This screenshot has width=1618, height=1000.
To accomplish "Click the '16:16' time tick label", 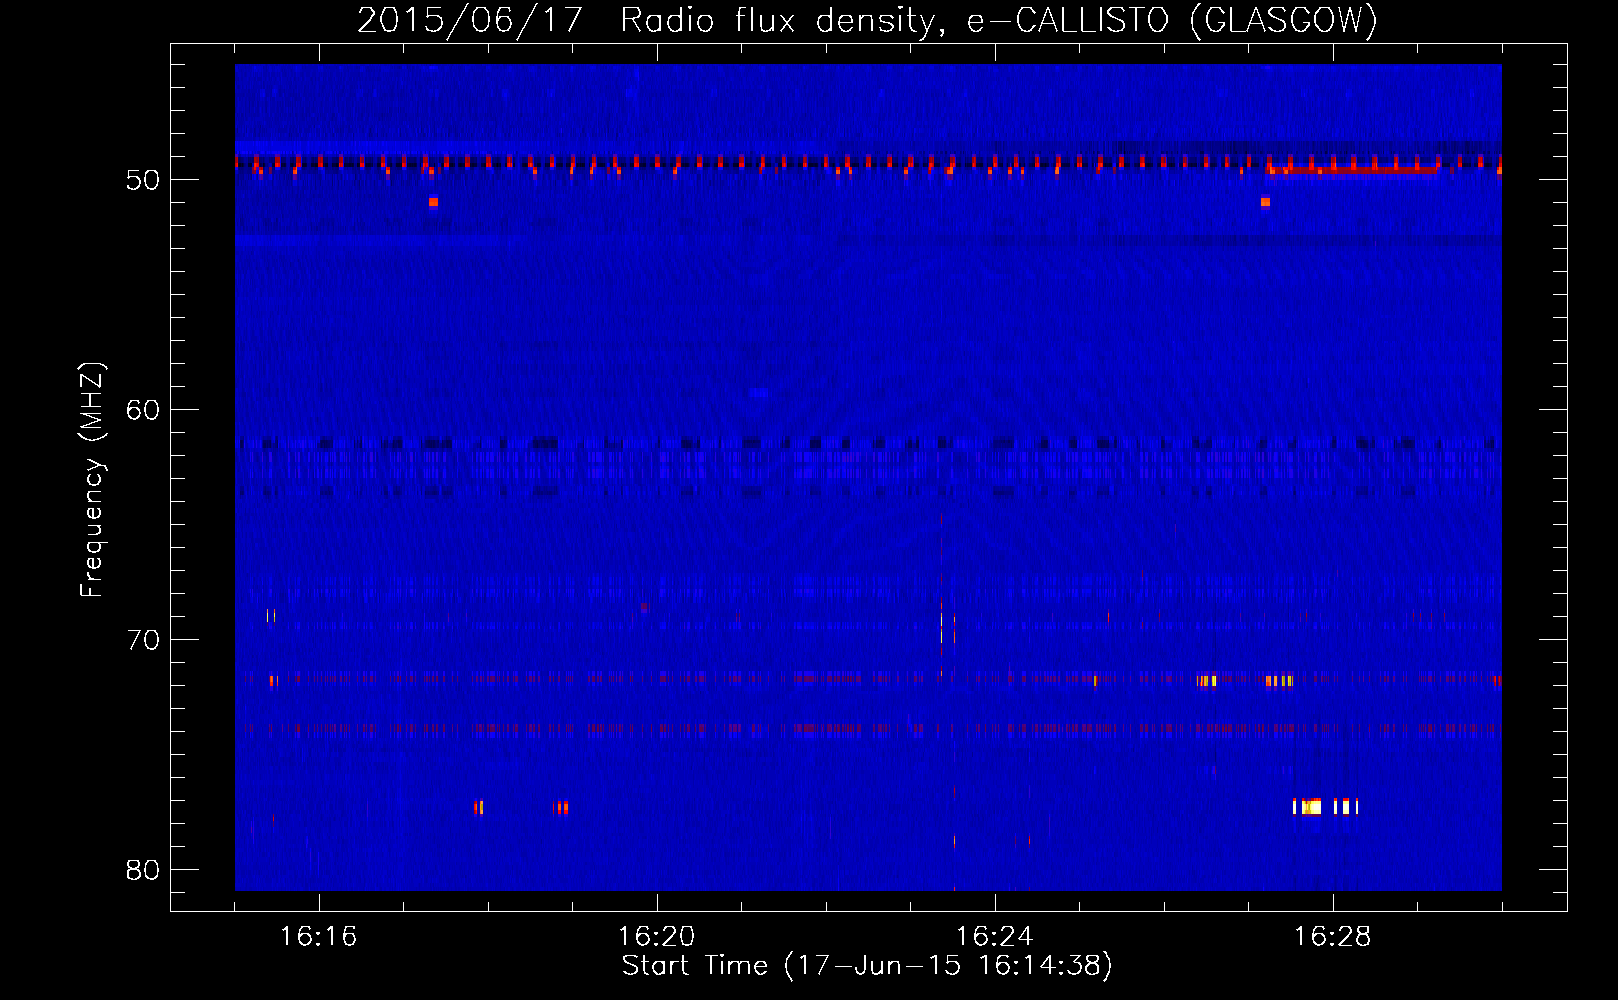I will 319,936.
